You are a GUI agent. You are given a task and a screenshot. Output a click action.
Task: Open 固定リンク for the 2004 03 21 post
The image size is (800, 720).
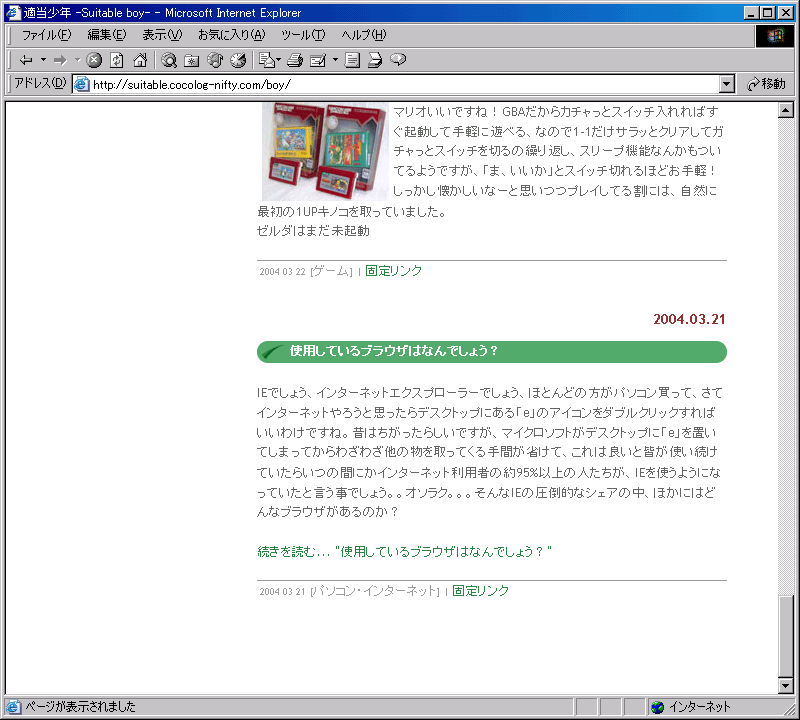coord(480,591)
